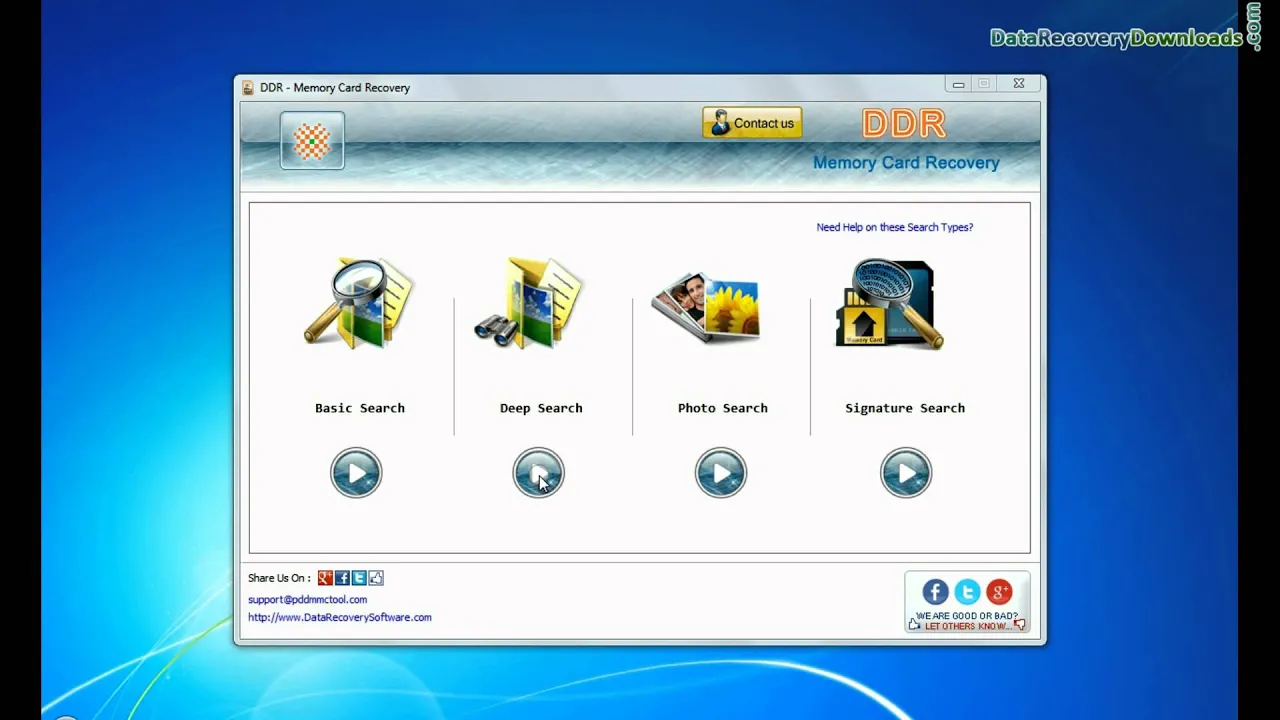
Task: Start Photo Search with its play button
Action: click(x=721, y=473)
